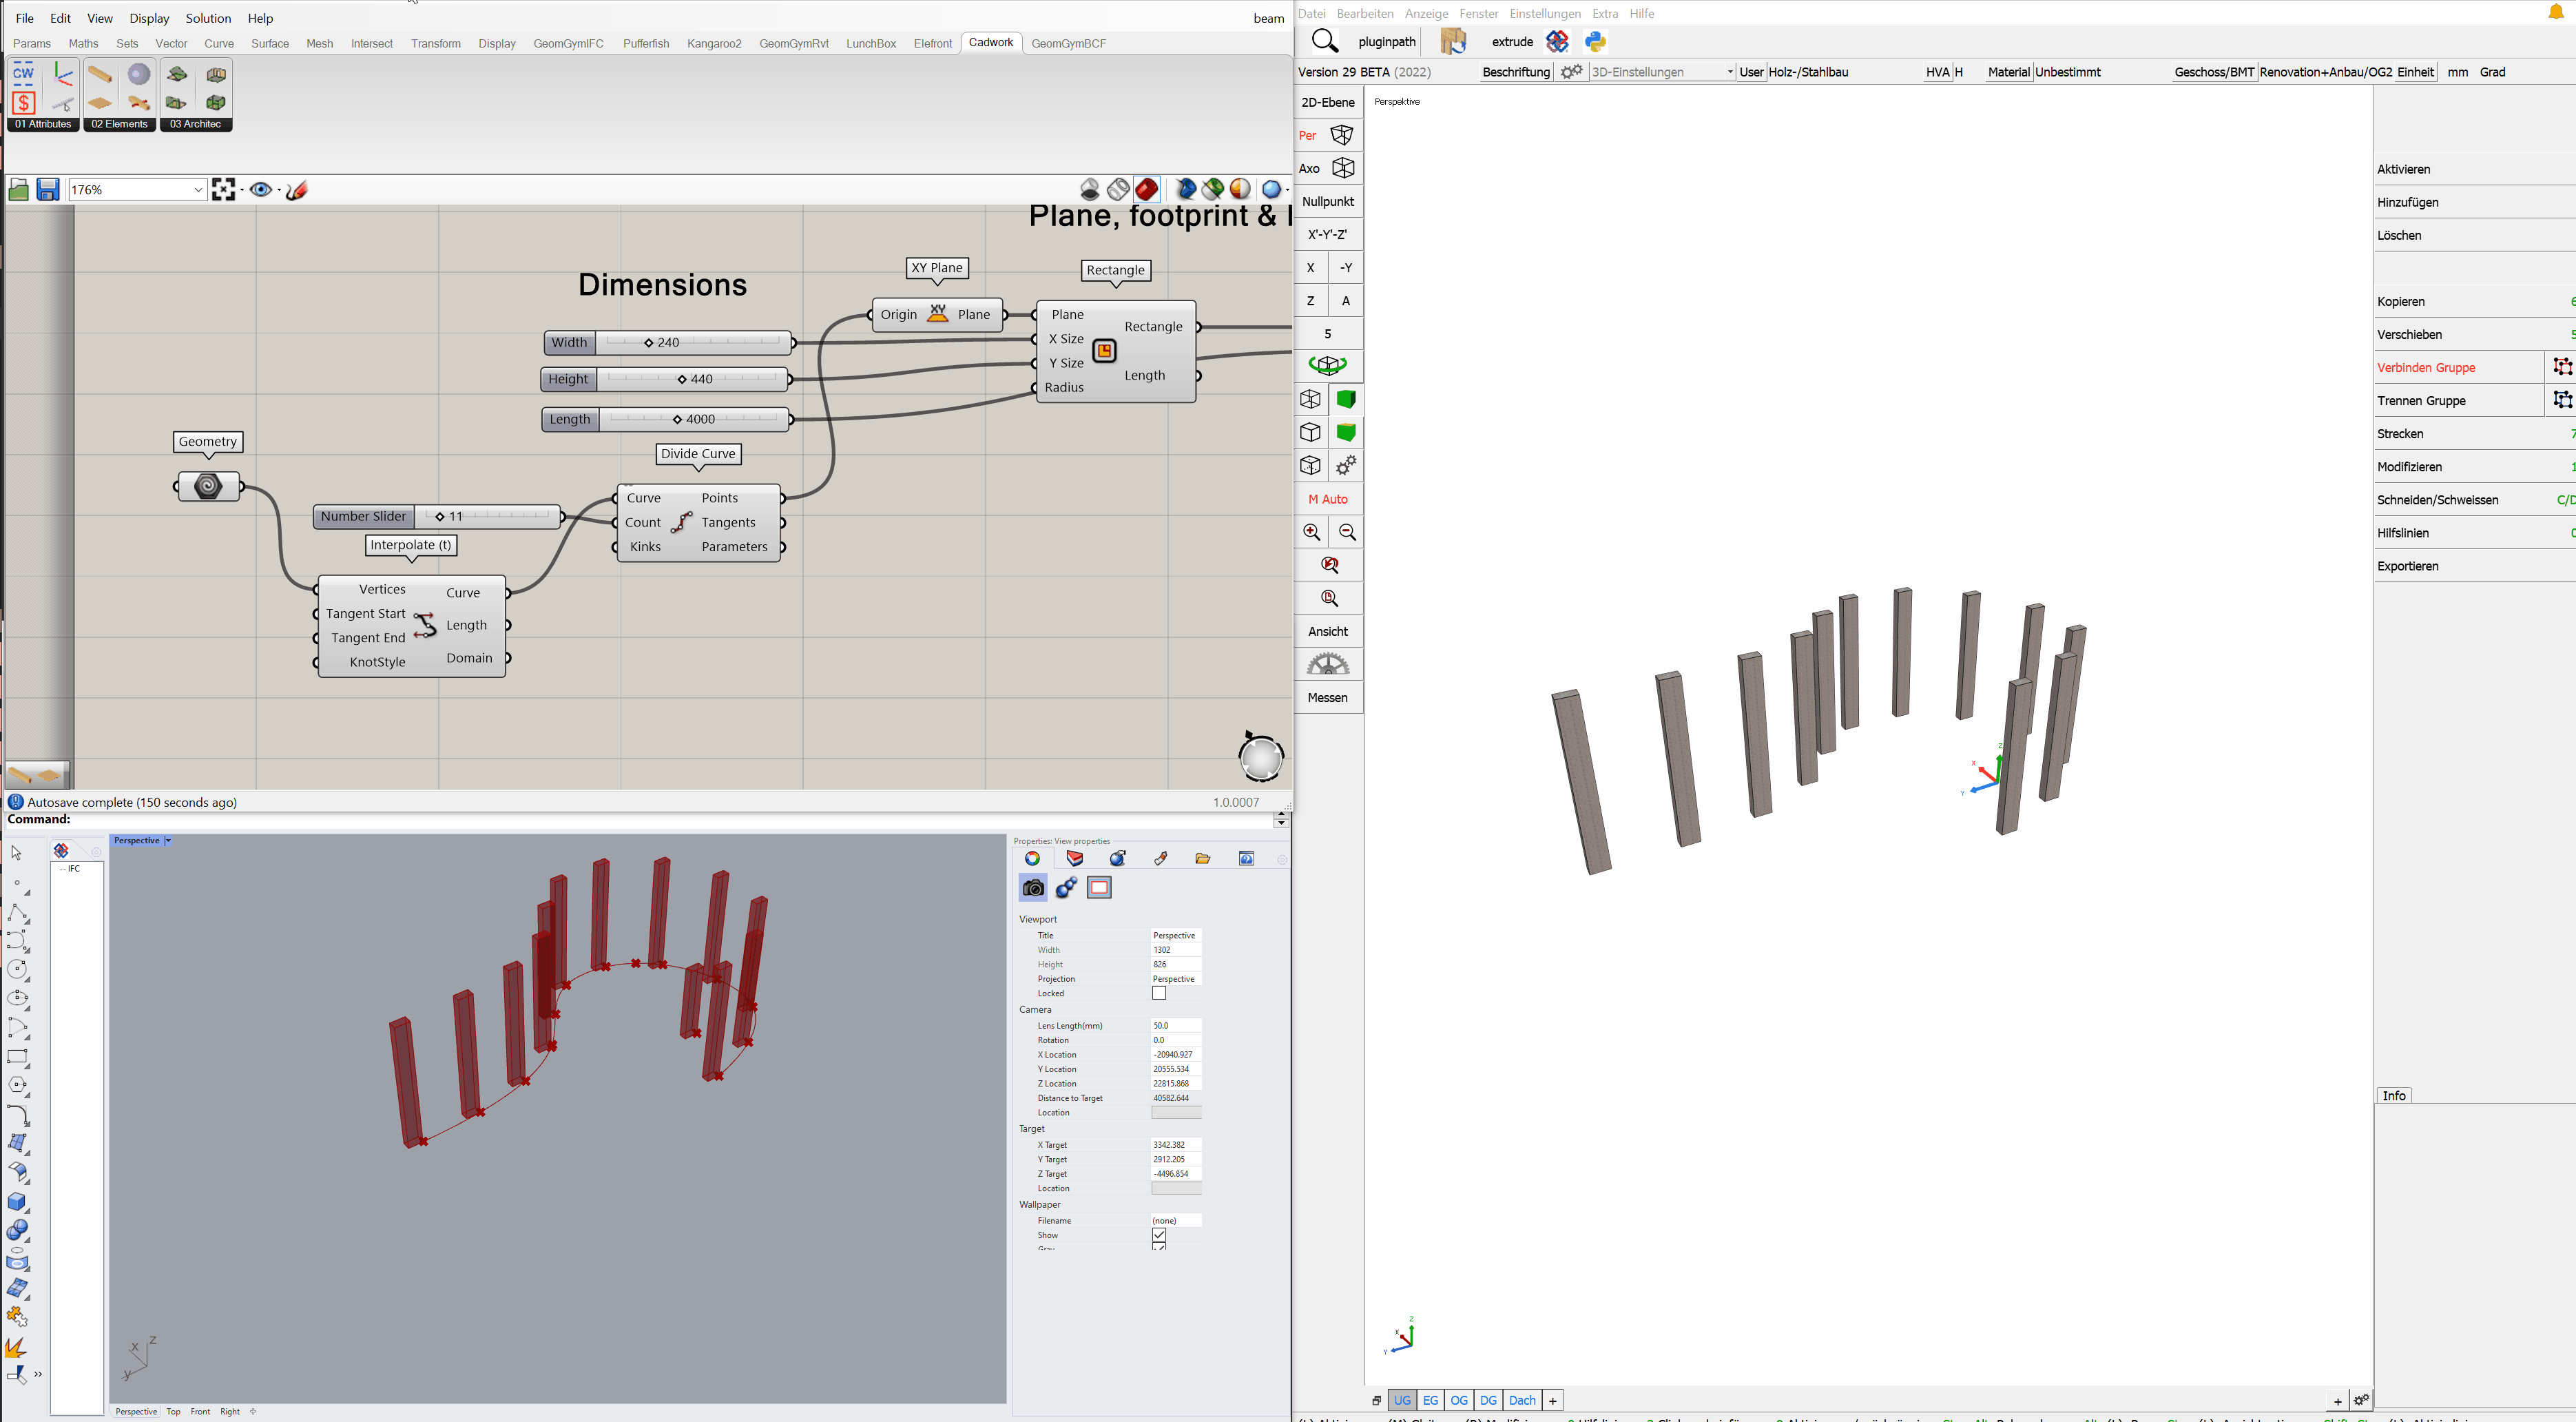Toggle the viewport Locked checkbox
The height and width of the screenshot is (1422, 2576).
point(1159,993)
